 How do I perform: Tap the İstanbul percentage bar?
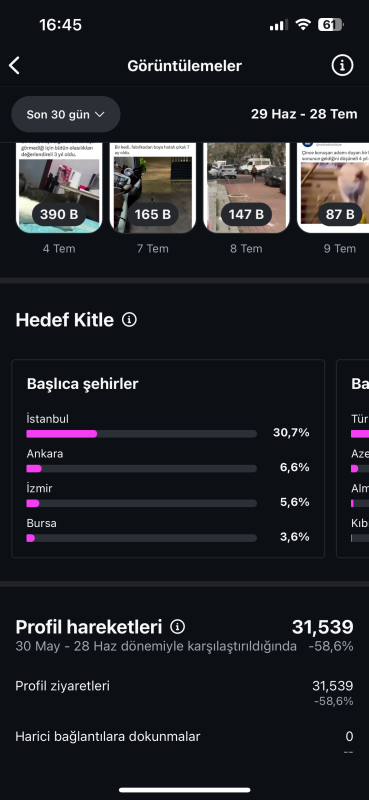tap(141, 434)
